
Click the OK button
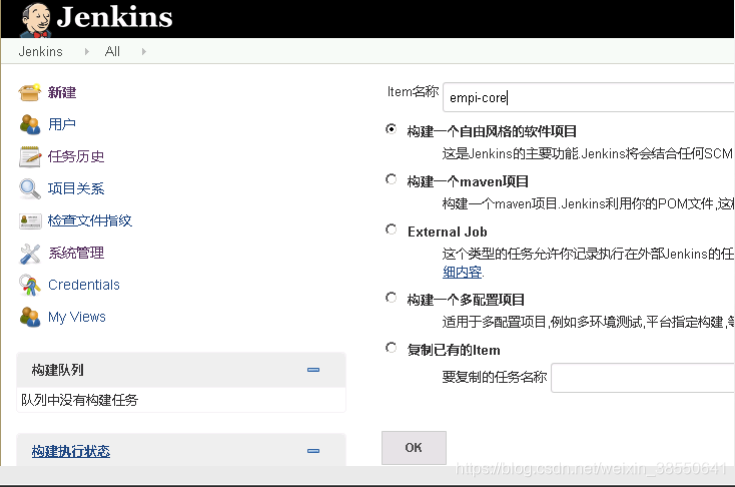(414, 448)
